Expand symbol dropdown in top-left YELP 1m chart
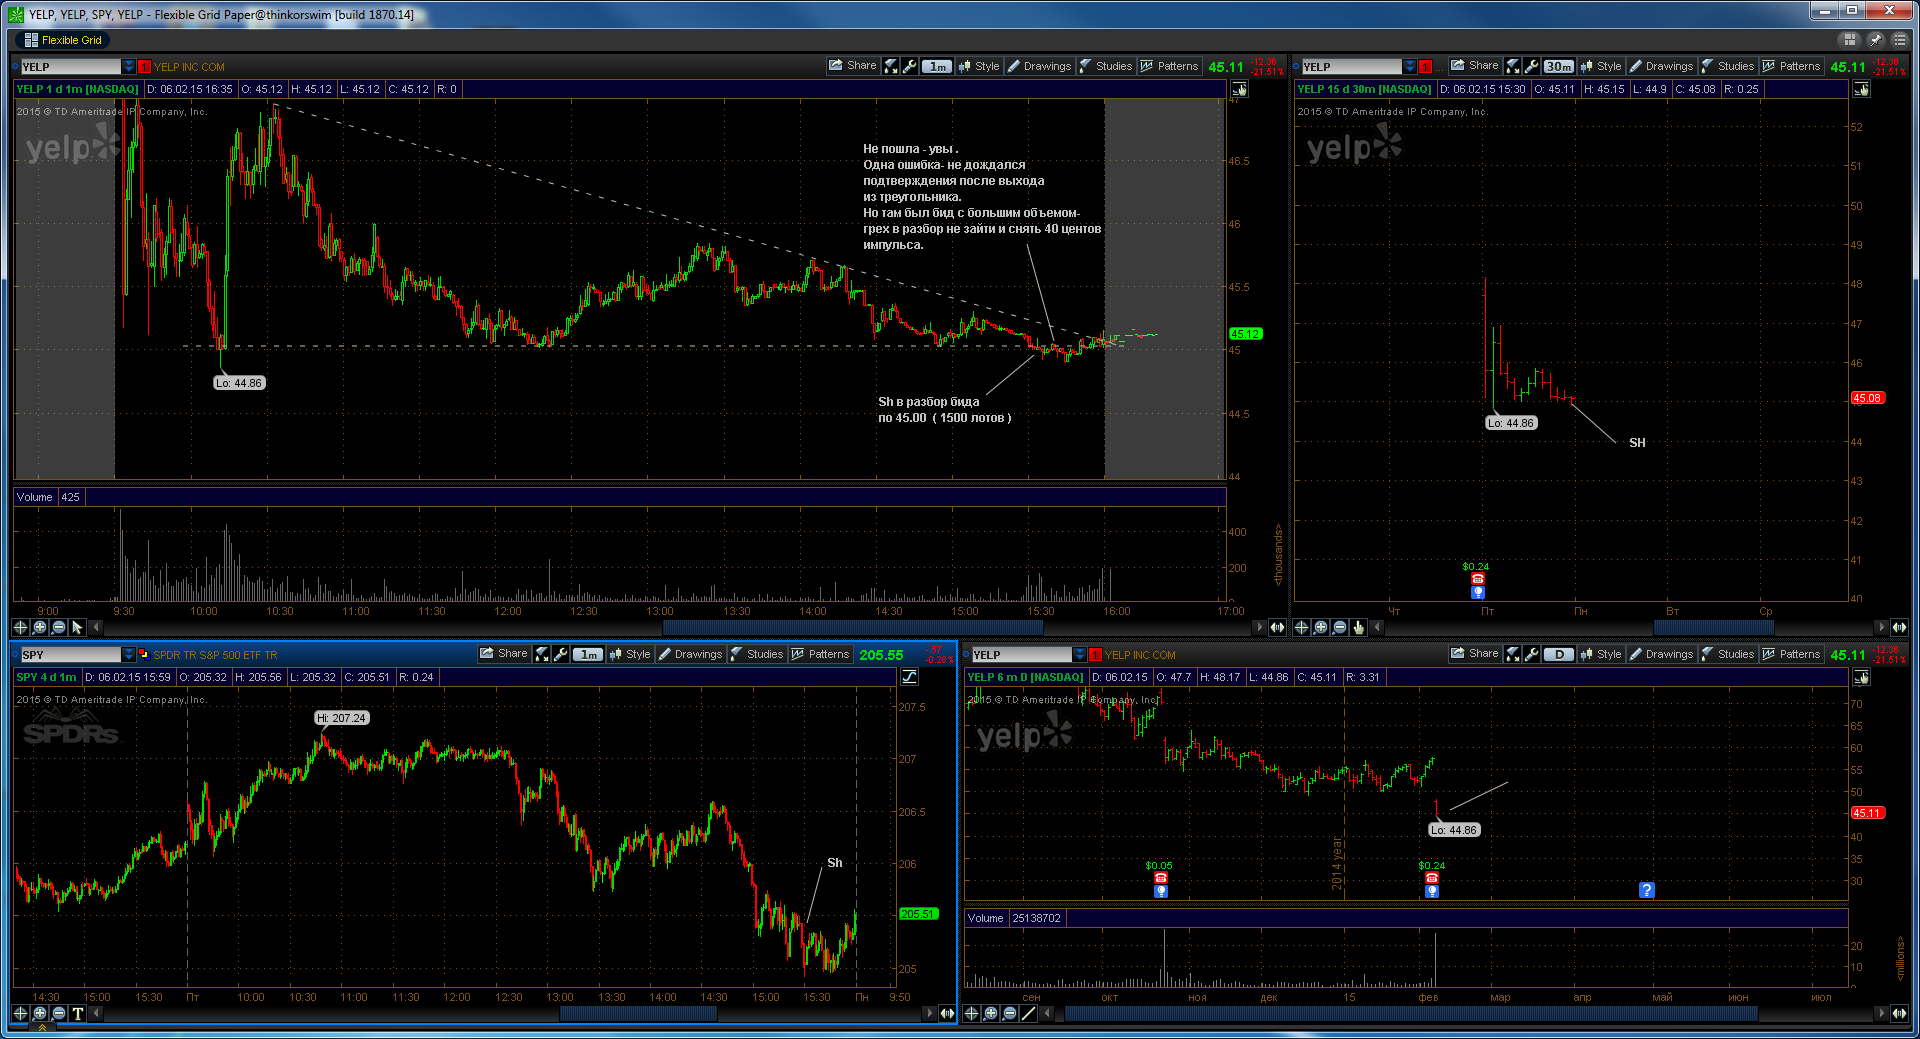Viewport: 1920px width, 1039px height. pos(129,67)
